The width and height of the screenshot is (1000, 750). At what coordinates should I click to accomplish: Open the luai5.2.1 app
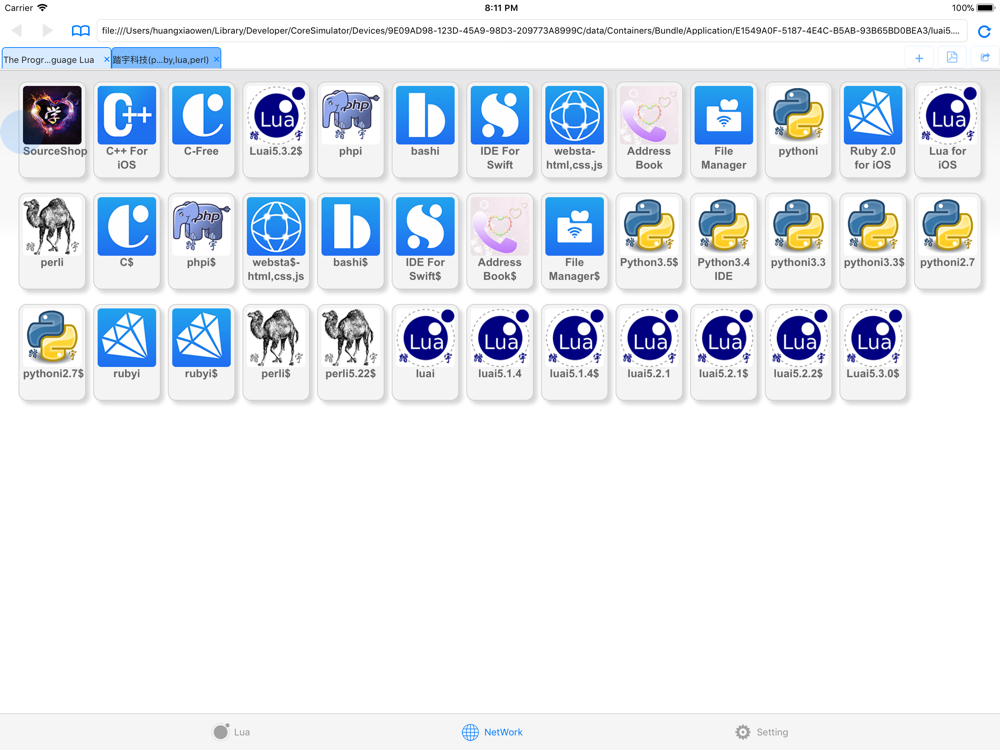point(649,353)
